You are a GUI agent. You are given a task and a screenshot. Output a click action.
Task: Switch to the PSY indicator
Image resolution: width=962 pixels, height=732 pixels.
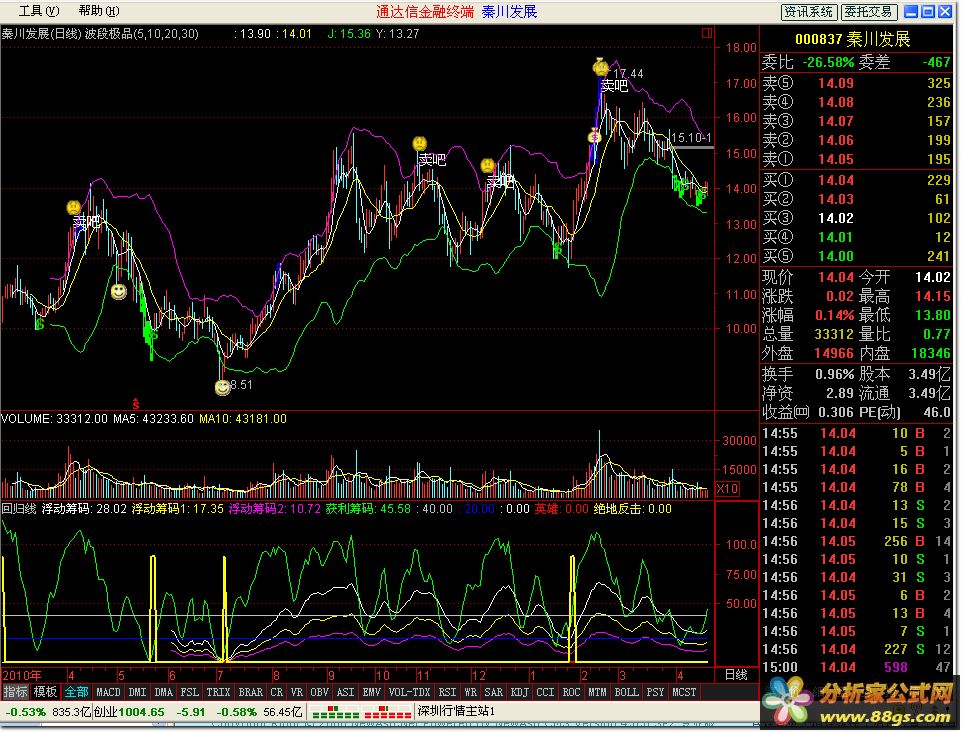(x=655, y=692)
